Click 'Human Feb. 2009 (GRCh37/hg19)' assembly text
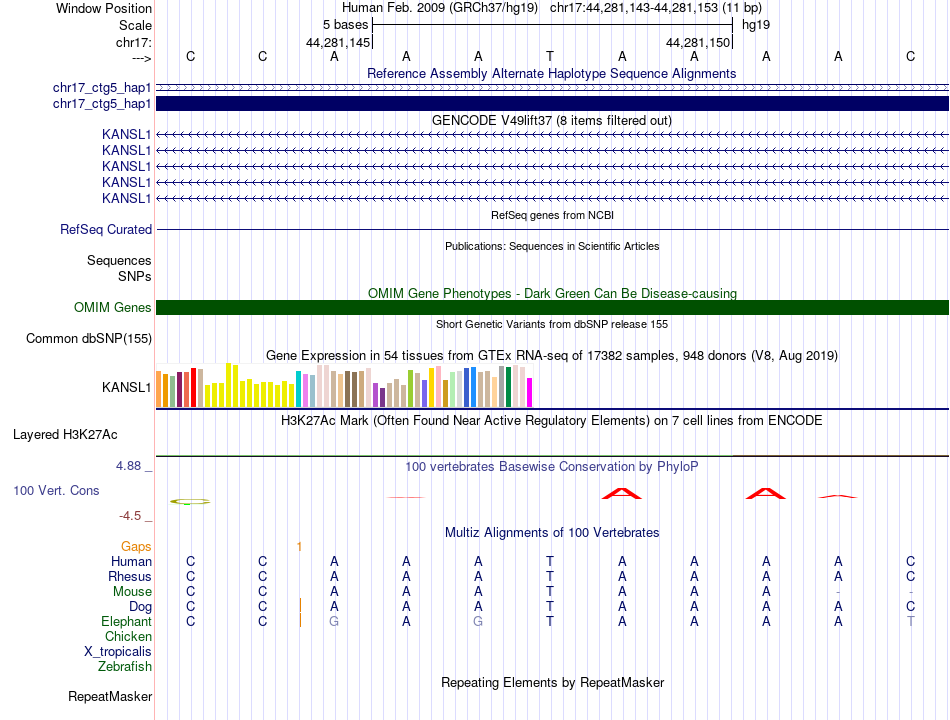Screen dimensions: 950x720 (440, 8)
